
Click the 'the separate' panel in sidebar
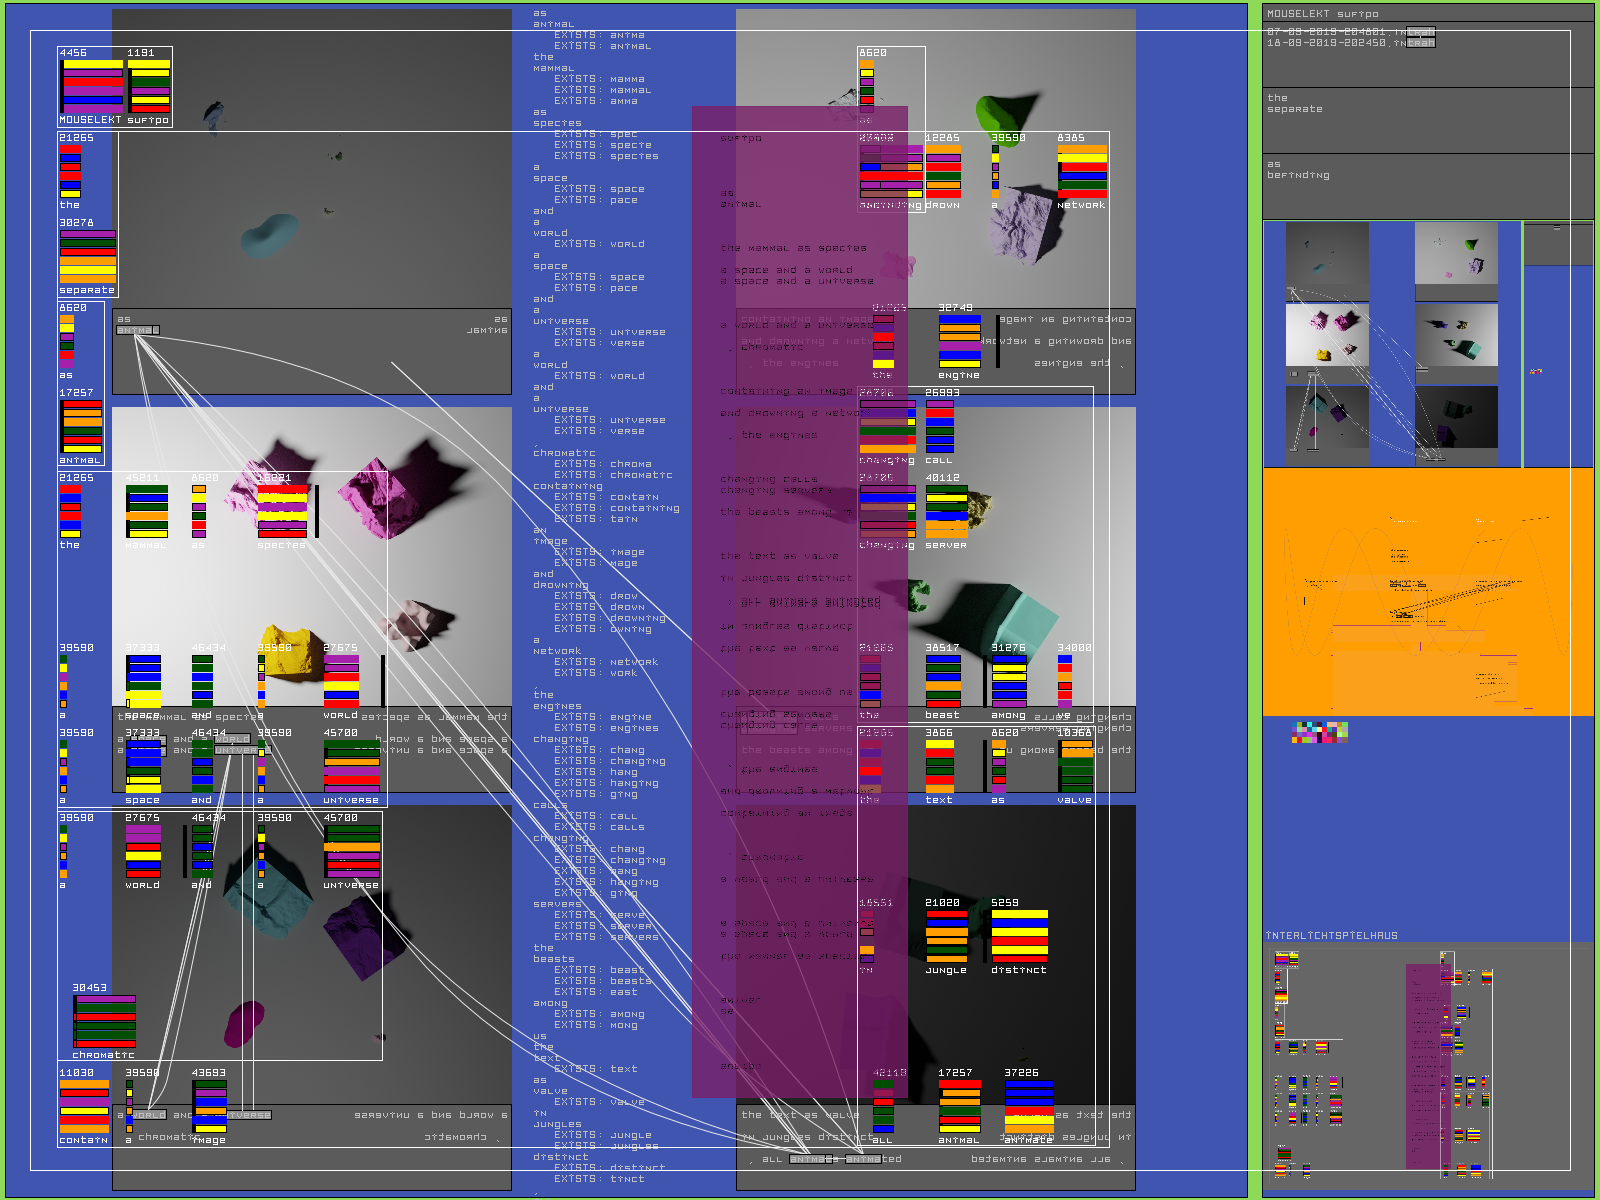1428,120
